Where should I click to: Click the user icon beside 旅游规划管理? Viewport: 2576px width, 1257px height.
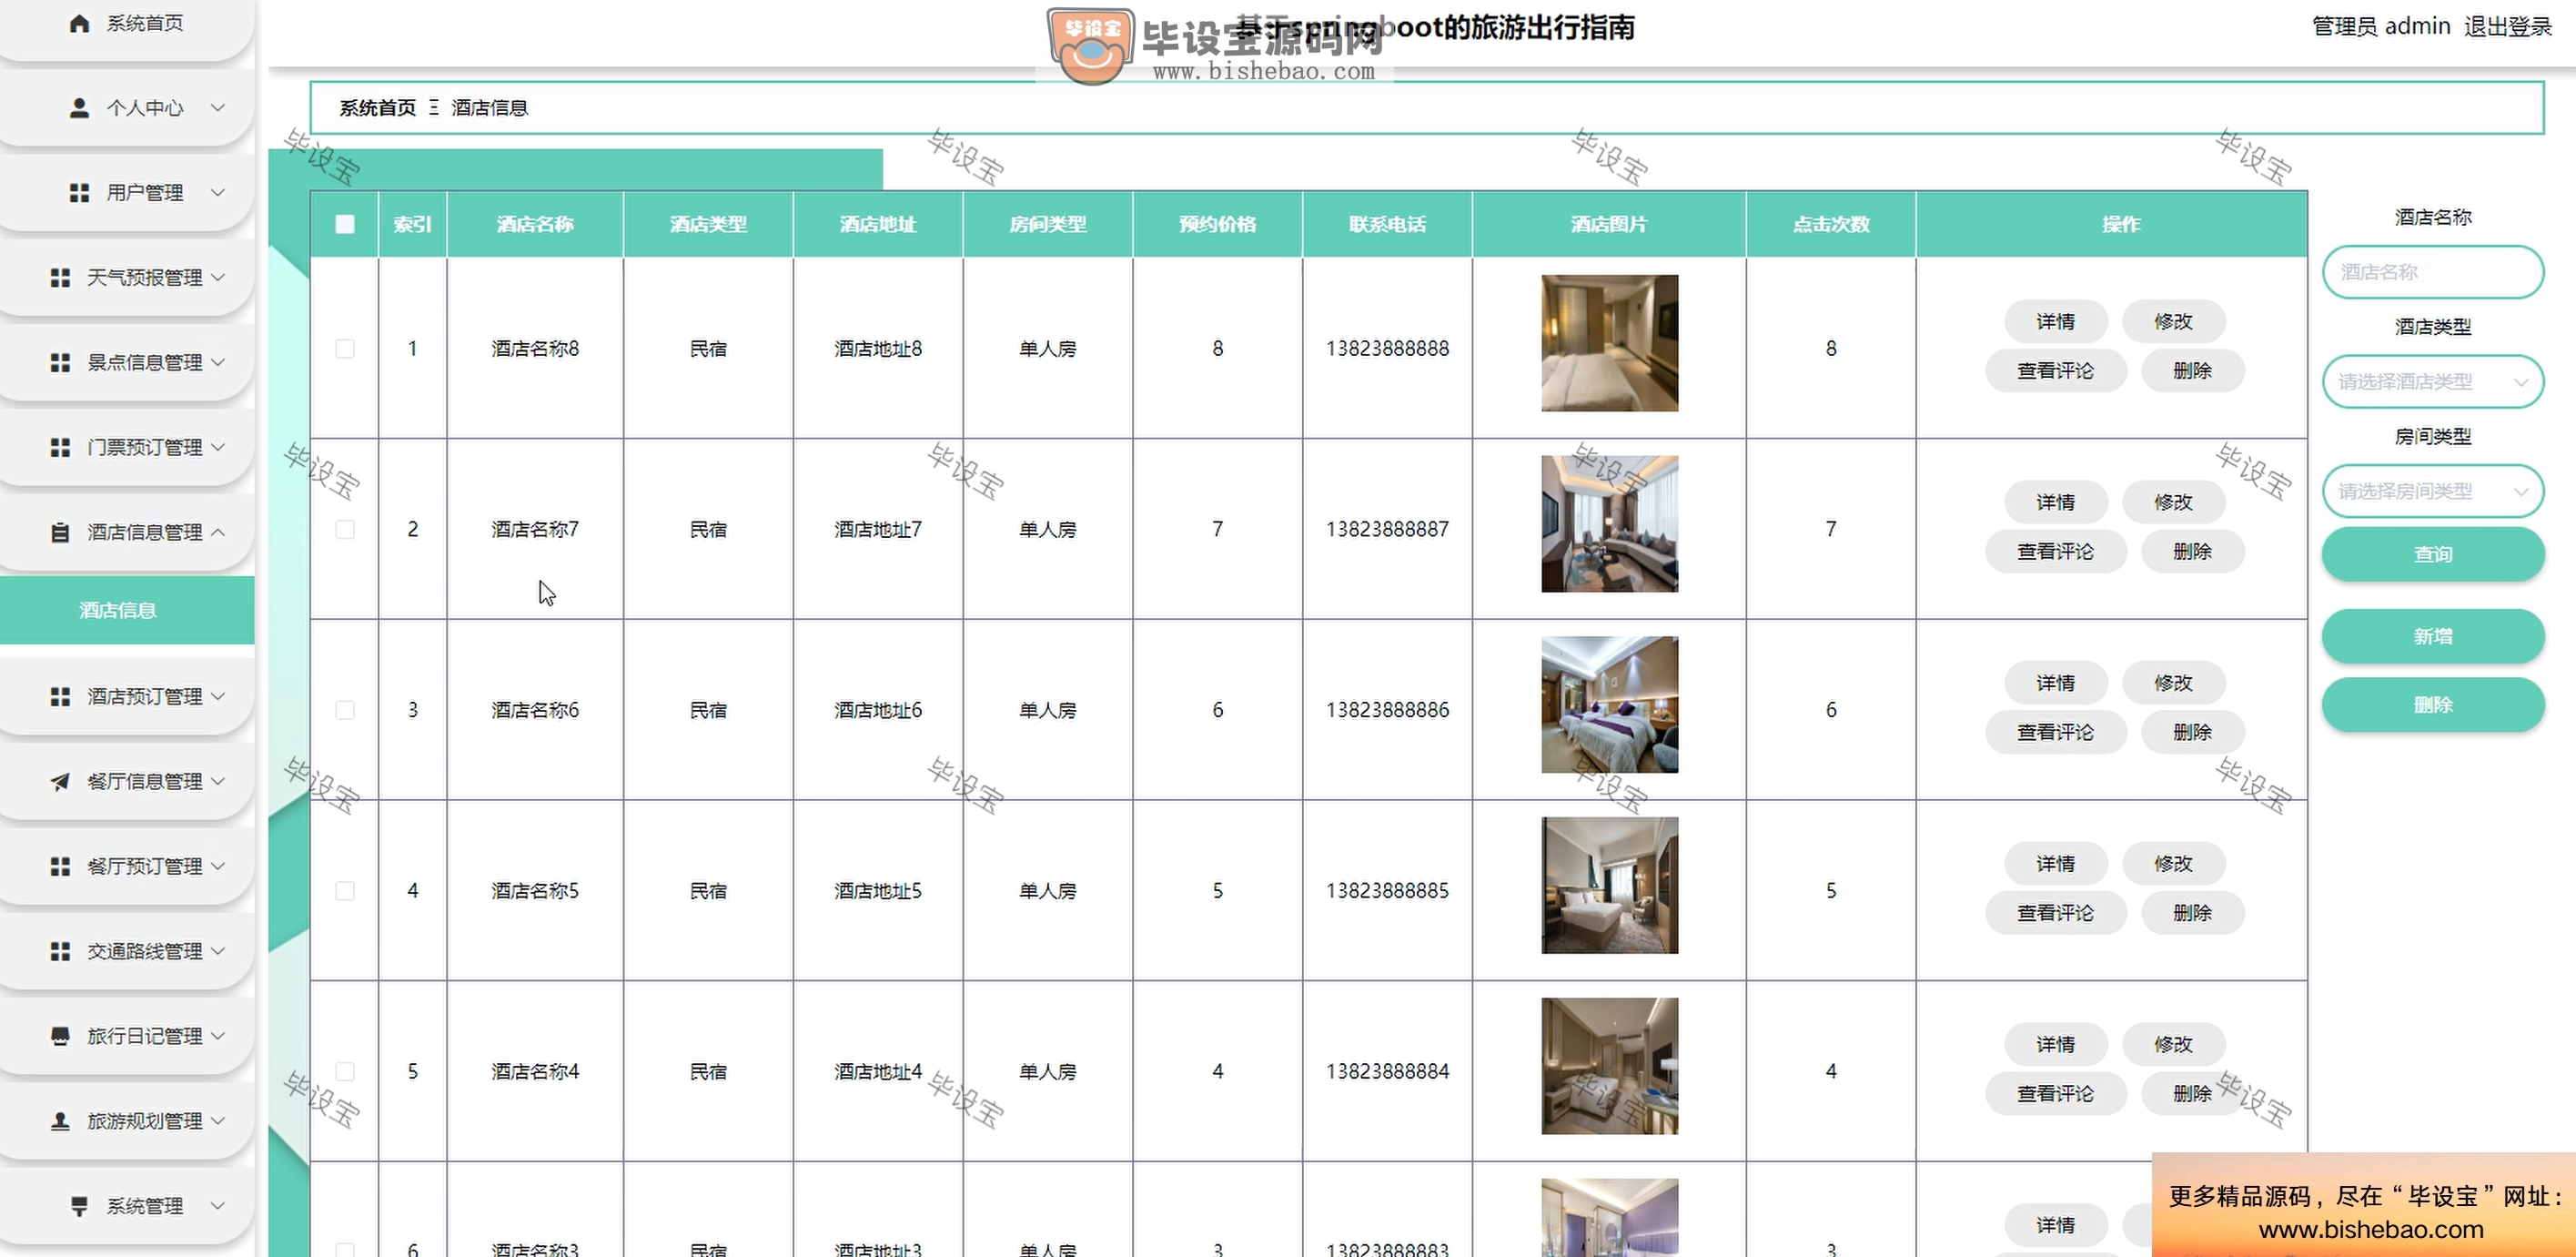60,1121
